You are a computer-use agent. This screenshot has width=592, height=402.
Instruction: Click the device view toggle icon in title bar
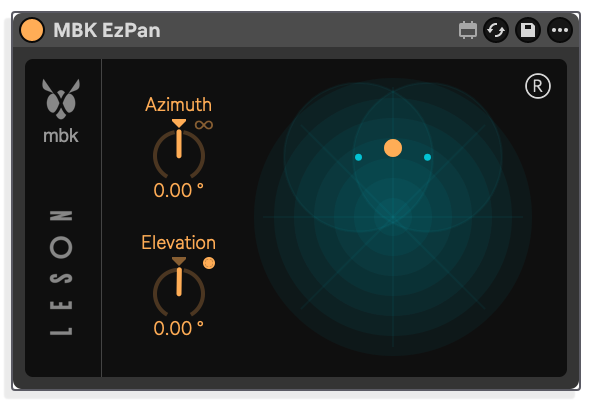pos(468,30)
